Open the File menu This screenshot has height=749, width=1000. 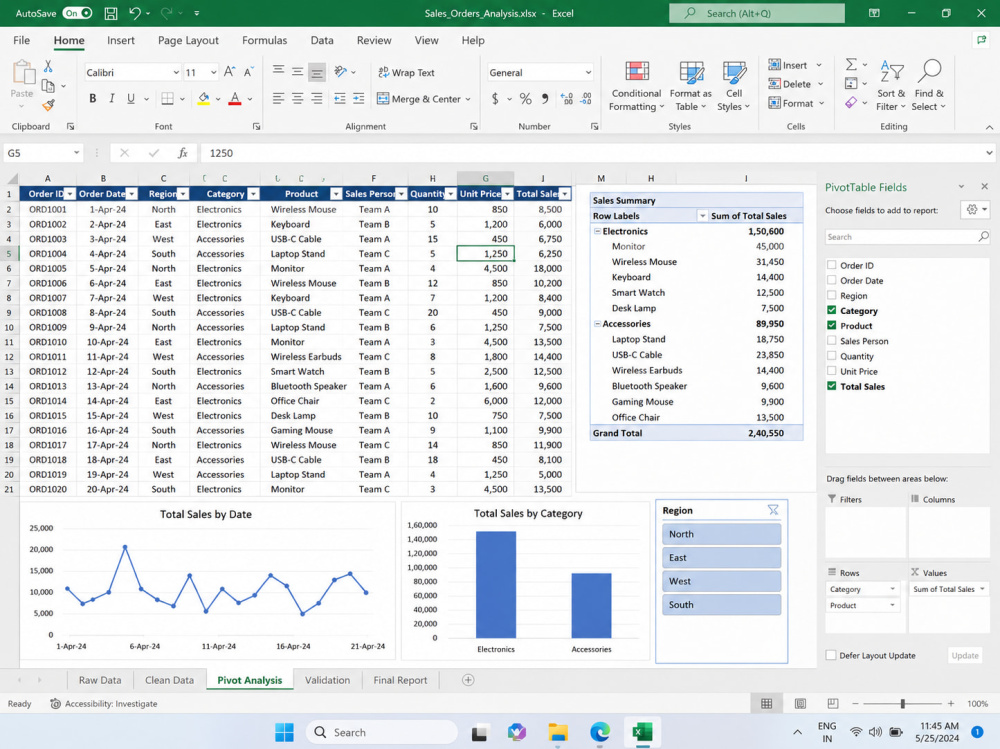coord(21,40)
